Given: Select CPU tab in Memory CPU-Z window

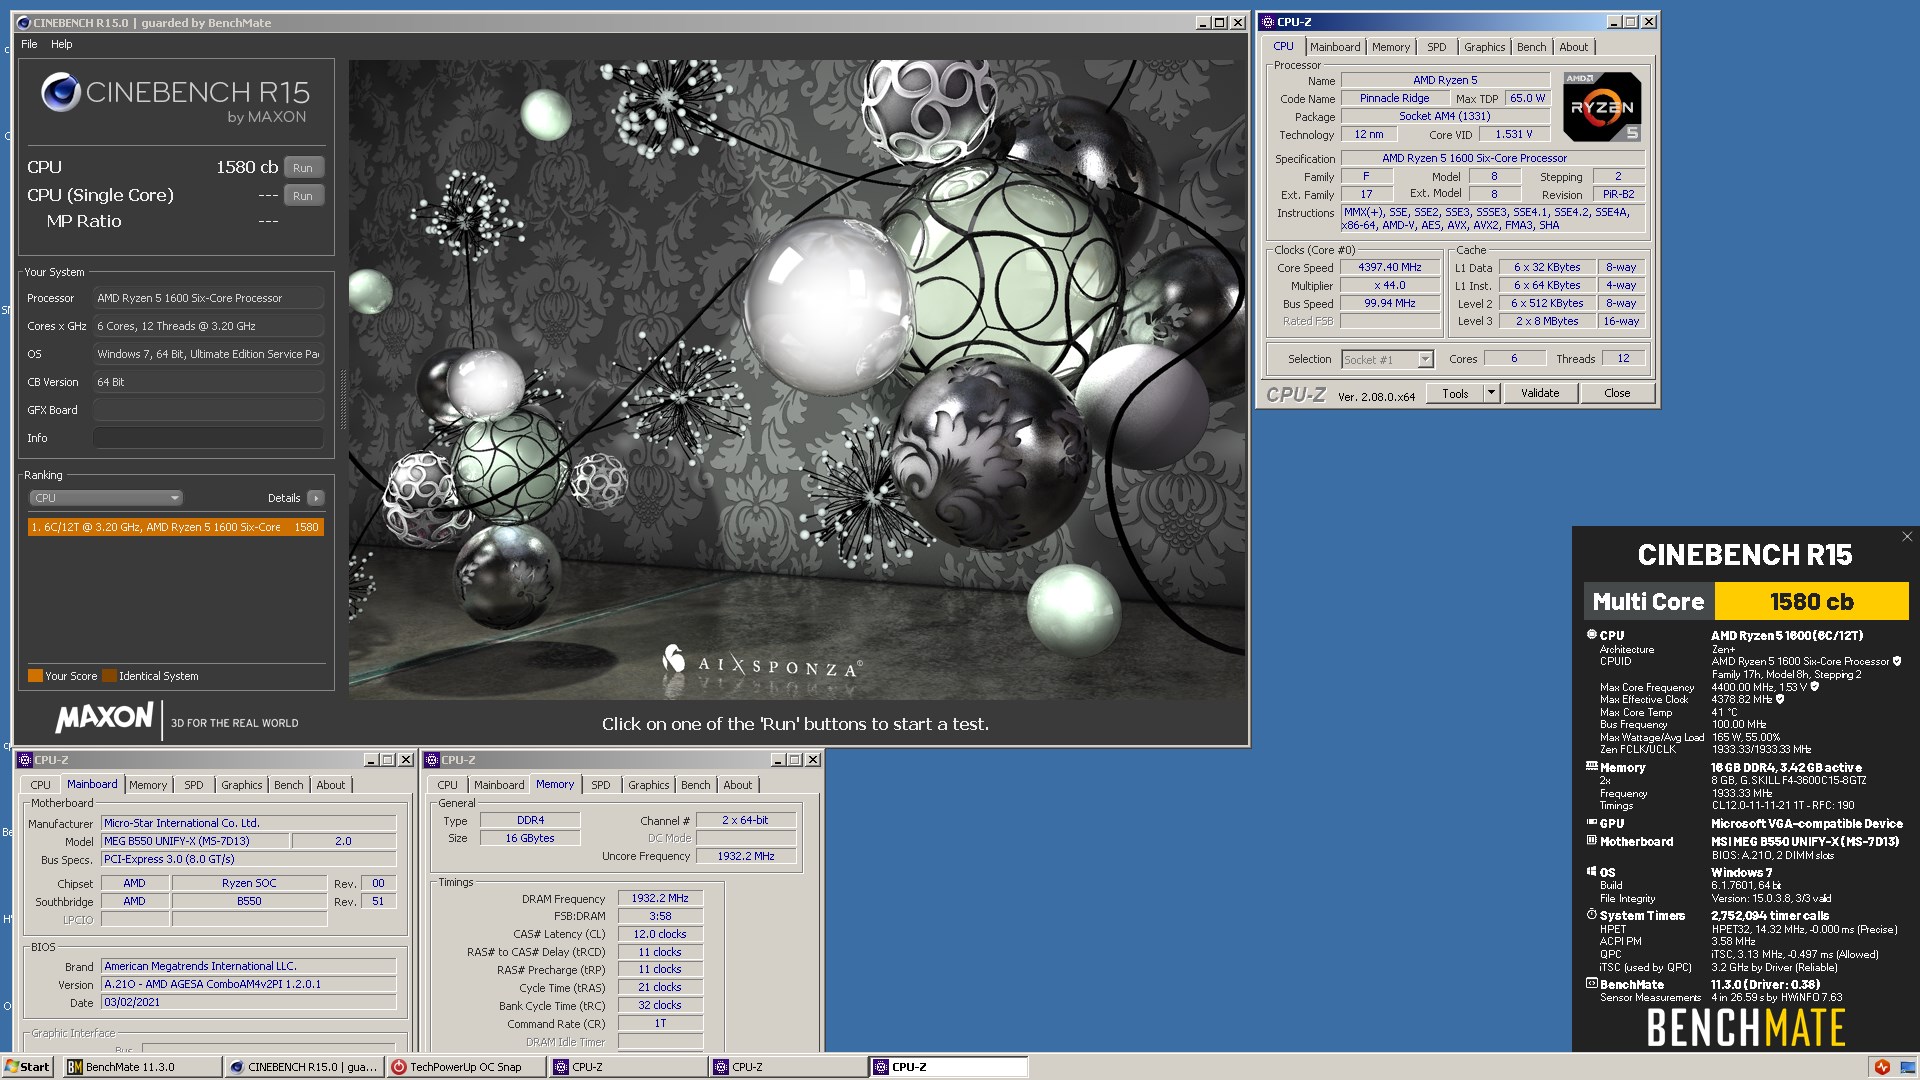Looking at the screenshot, I should 447,785.
